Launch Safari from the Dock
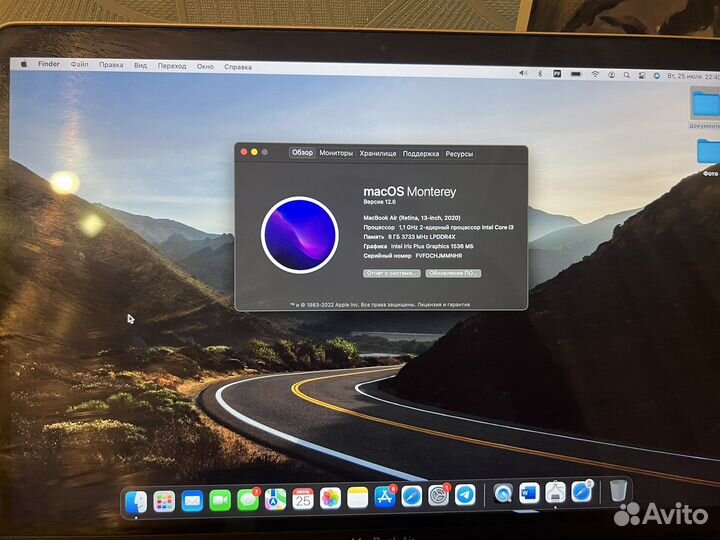This screenshot has height=540, width=720. [411, 496]
